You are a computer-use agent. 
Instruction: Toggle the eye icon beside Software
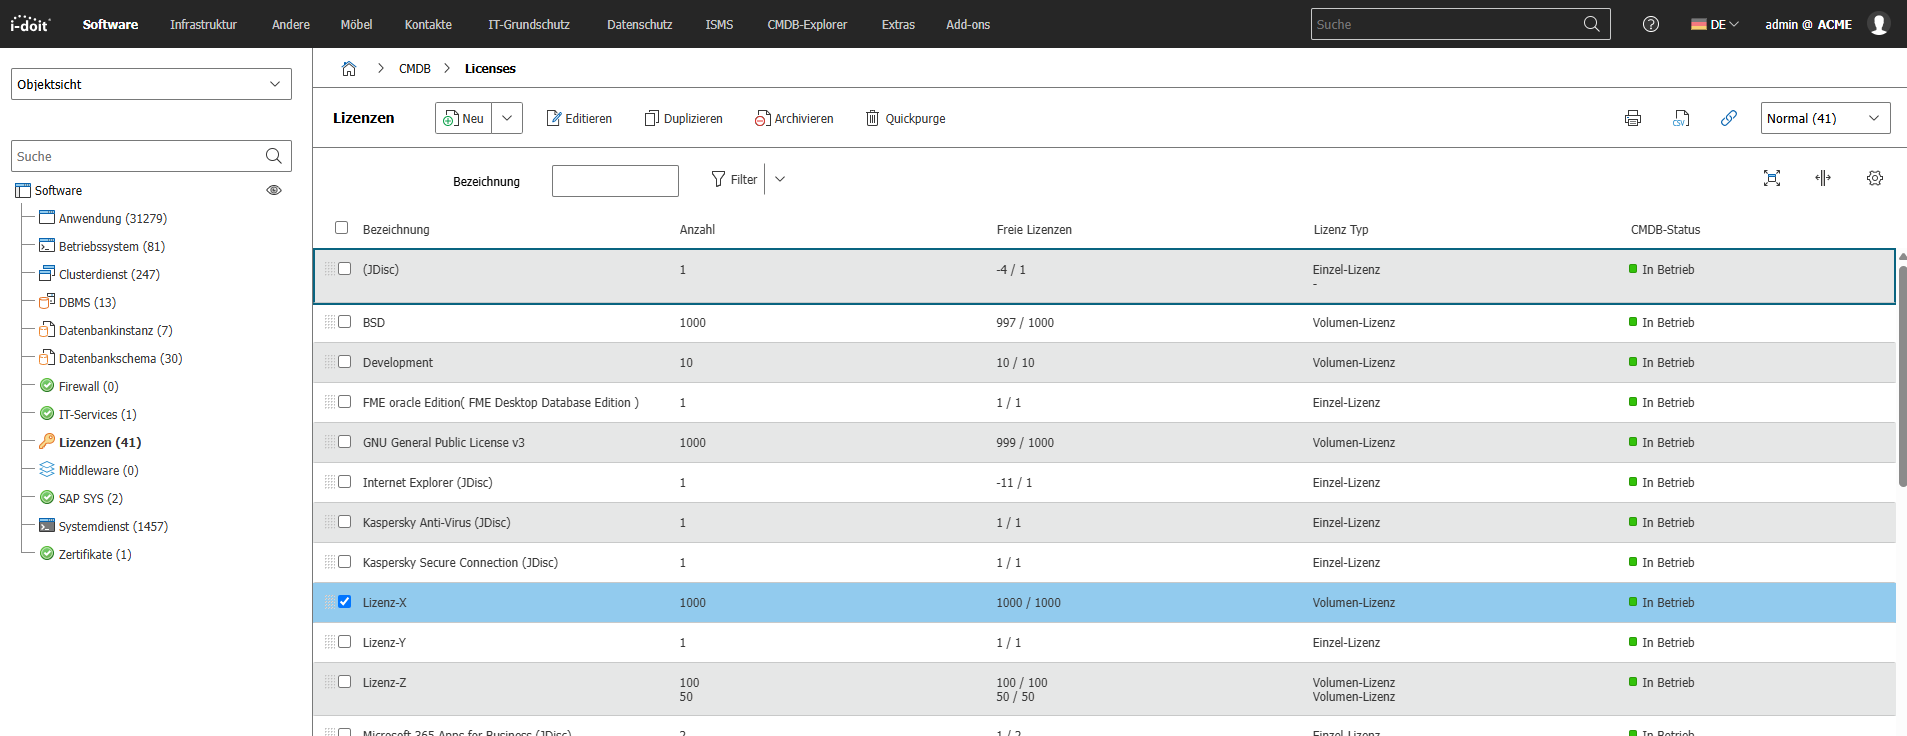point(274,190)
